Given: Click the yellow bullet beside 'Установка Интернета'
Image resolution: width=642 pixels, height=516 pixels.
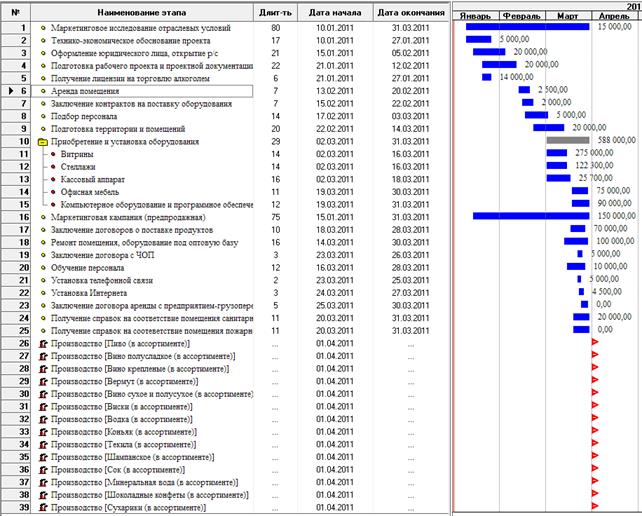Looking at the screenshot, I should [43, 292].
